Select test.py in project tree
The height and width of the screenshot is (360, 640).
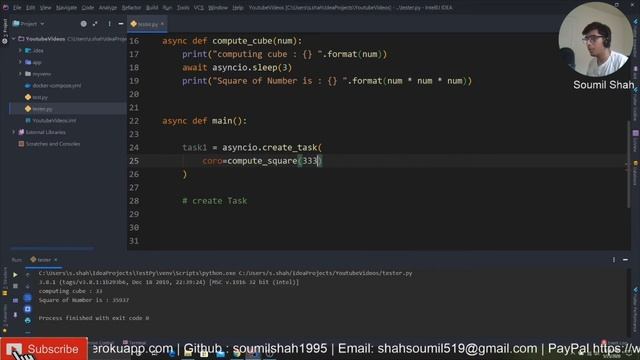coord(40,97)
